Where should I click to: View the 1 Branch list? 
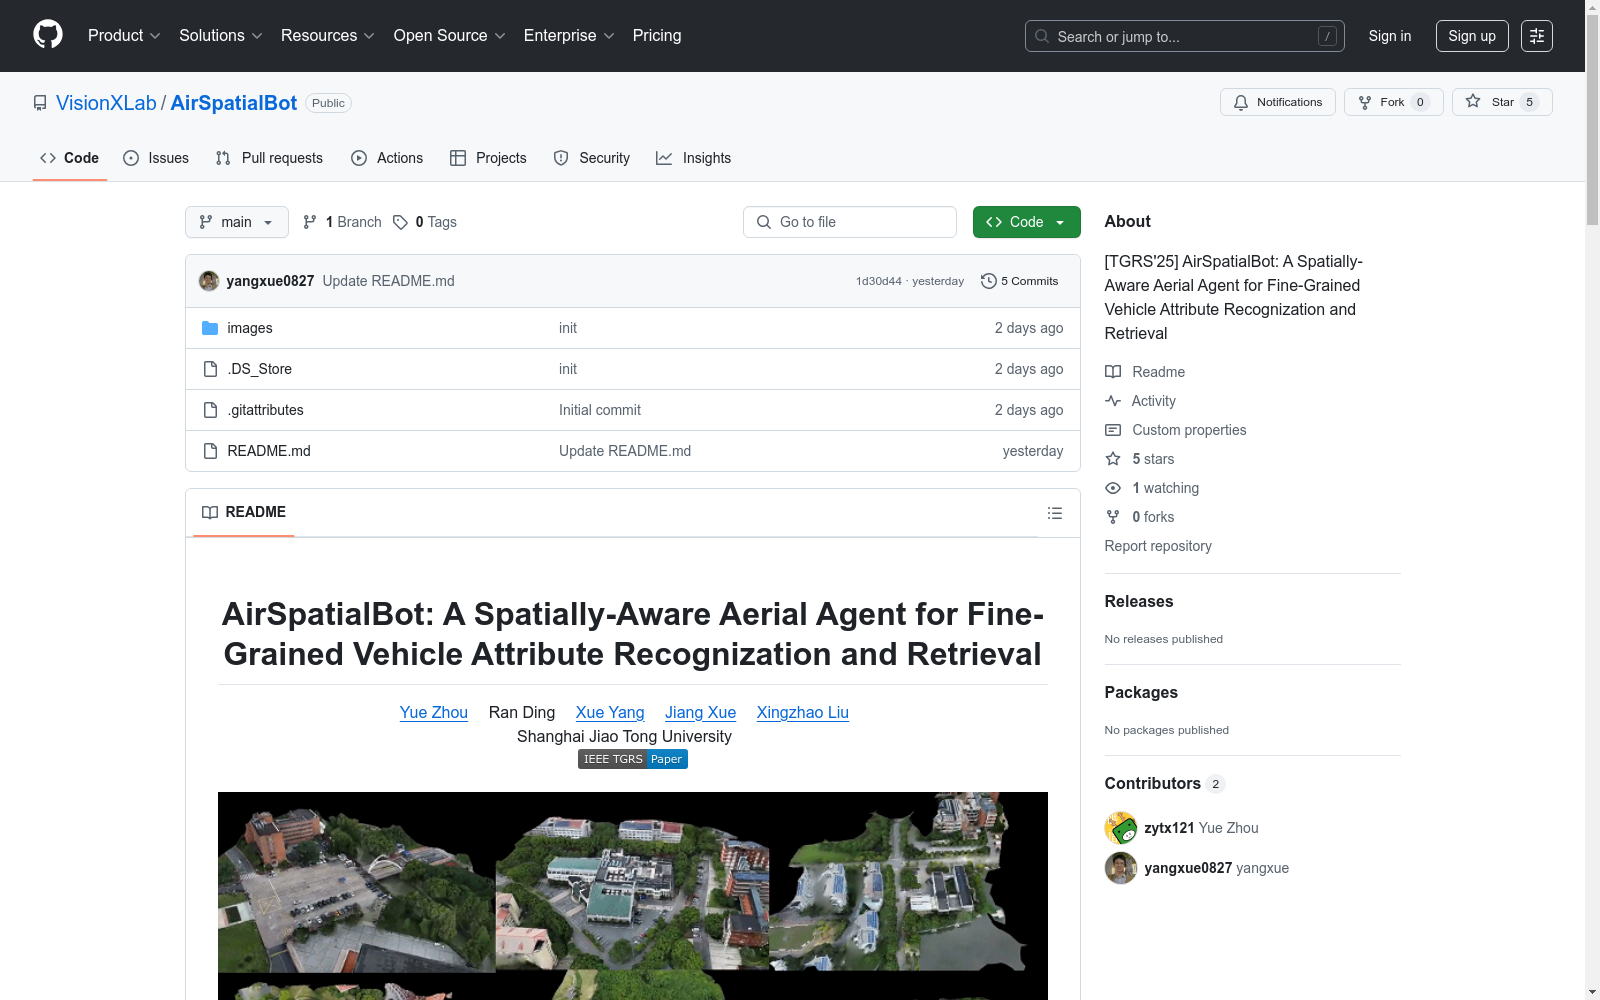click(342, 222)
